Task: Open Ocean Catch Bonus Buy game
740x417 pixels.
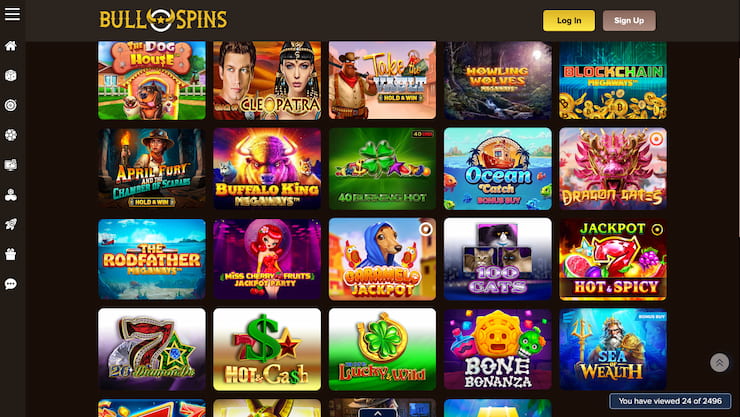Action: [497, 168]
